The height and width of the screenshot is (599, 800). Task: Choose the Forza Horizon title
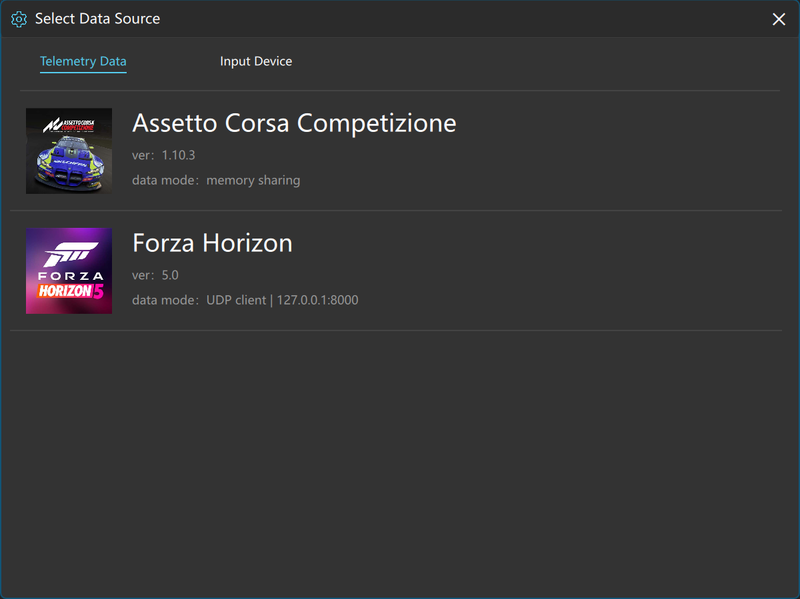coord(212,243)
